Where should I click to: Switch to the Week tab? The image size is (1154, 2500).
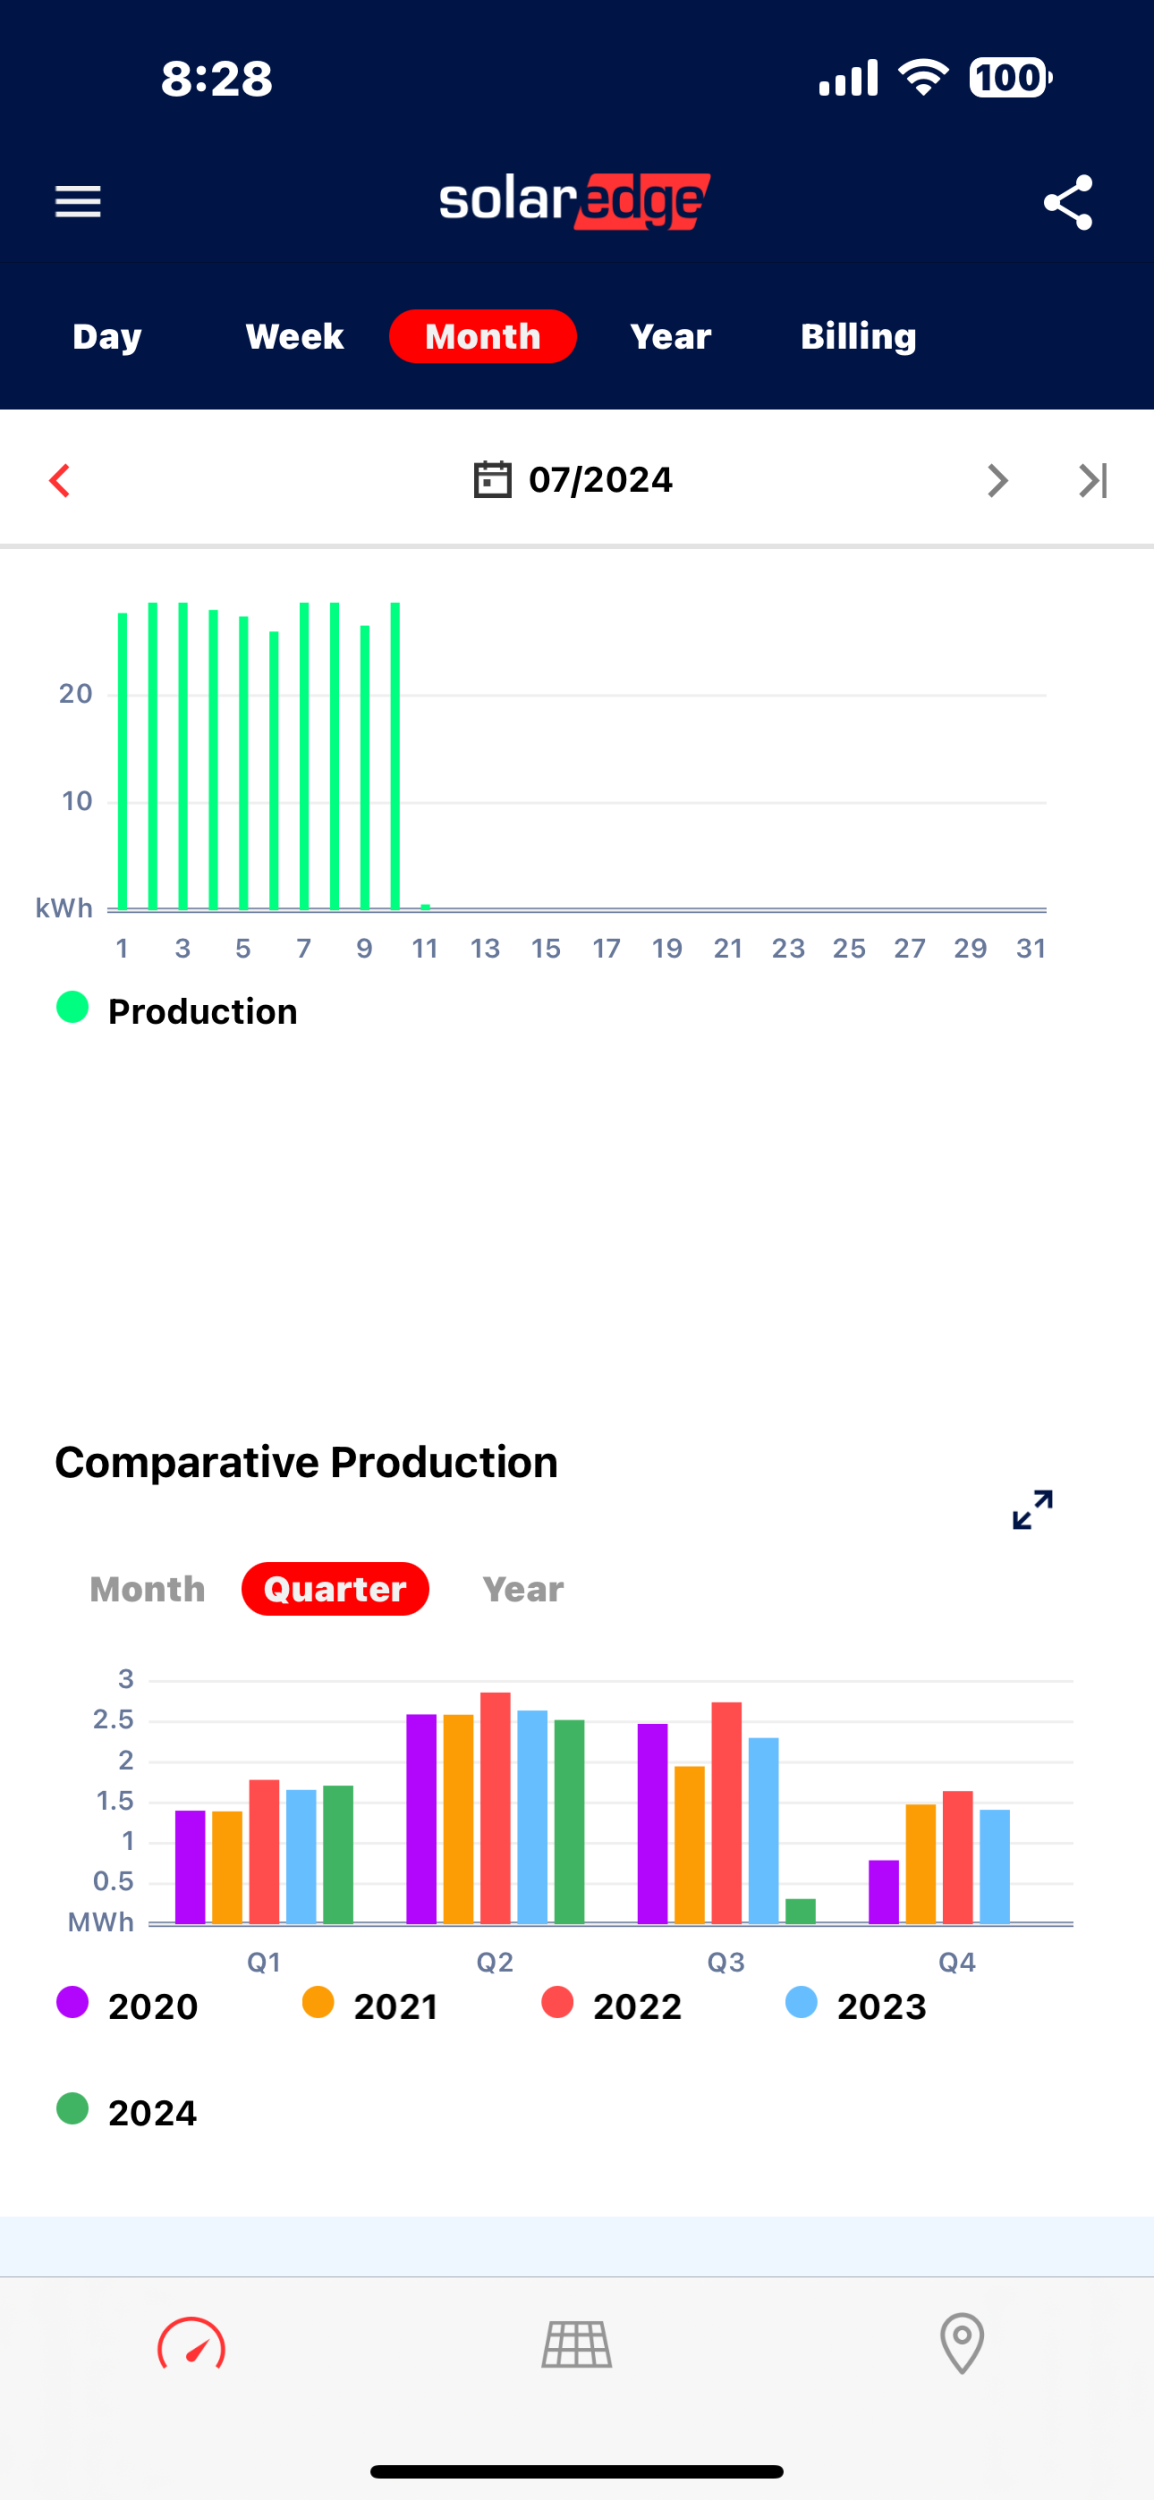pos(295,337)
